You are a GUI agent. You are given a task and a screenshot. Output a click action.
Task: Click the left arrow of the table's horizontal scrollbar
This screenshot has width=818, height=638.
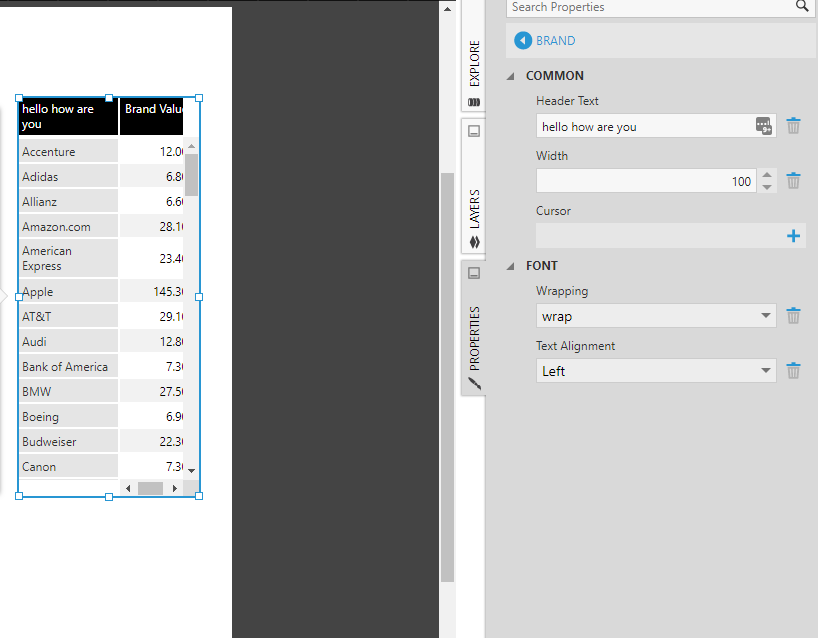pos(128,488)
